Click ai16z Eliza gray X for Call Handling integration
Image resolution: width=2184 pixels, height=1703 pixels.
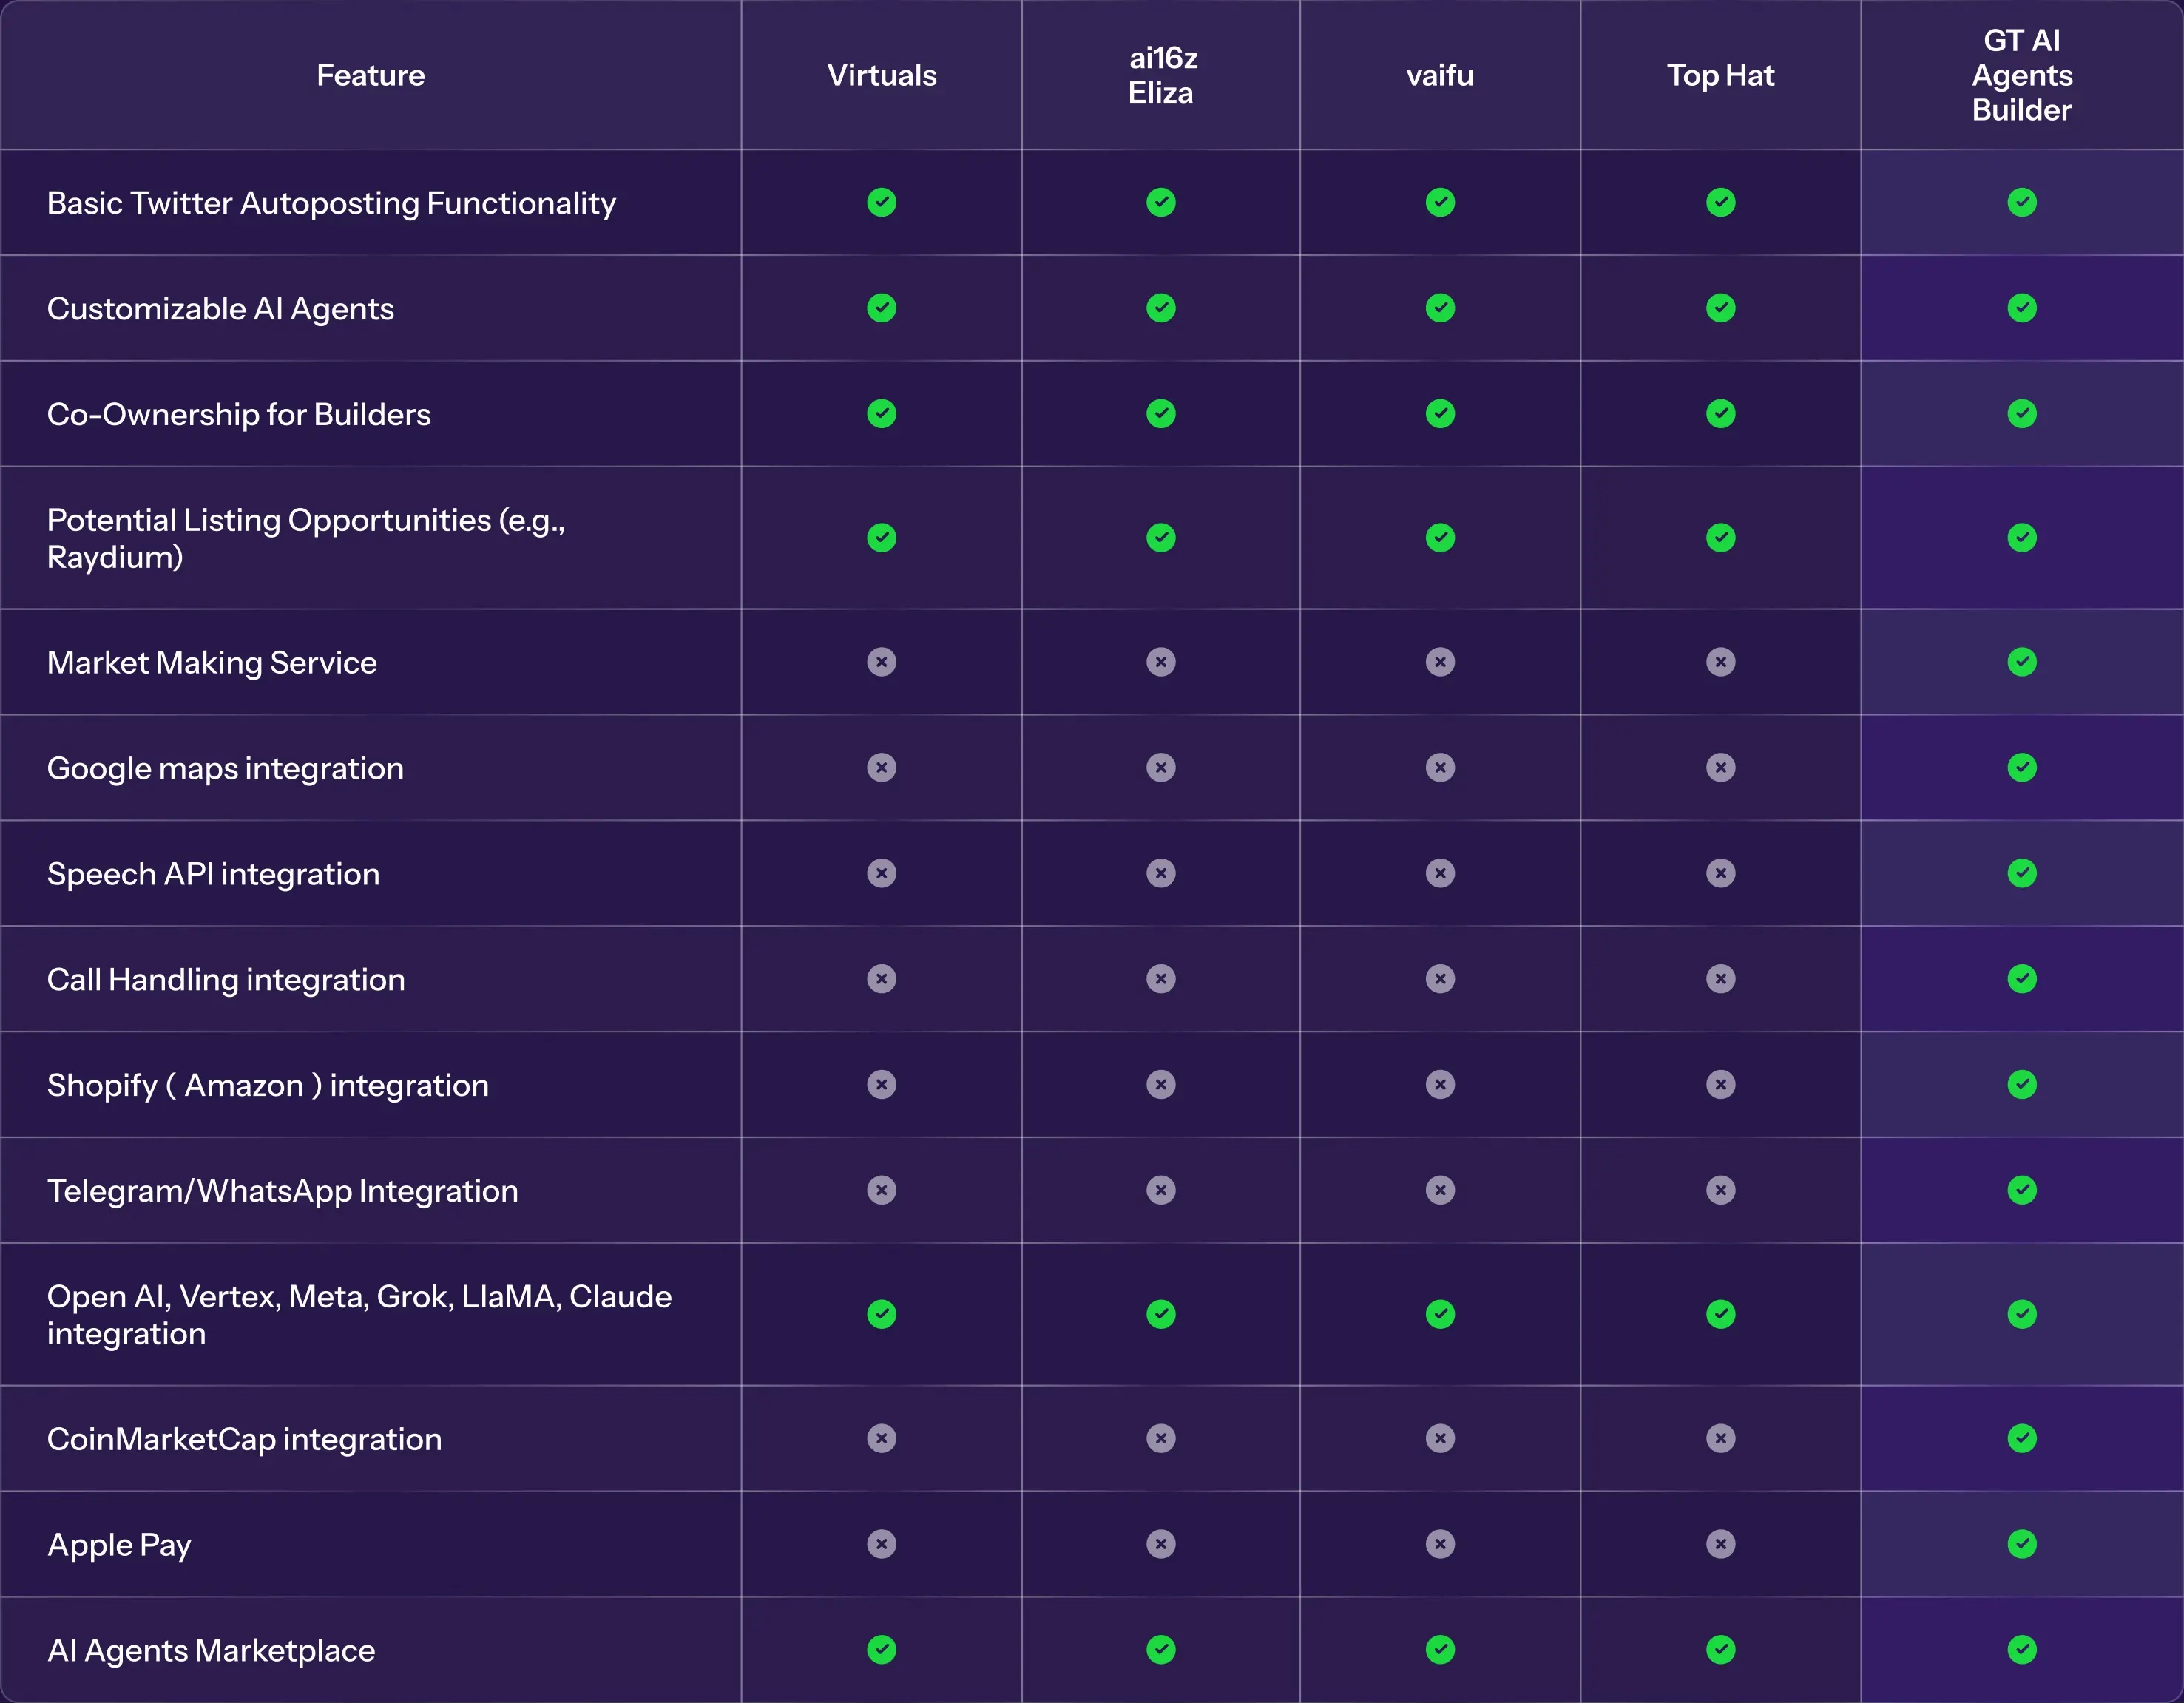tap(1160, 979)
